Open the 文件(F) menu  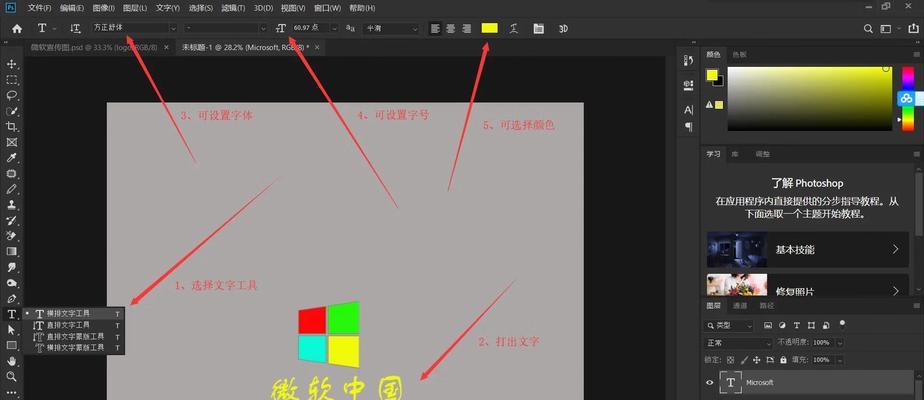(x=39, y=8)
